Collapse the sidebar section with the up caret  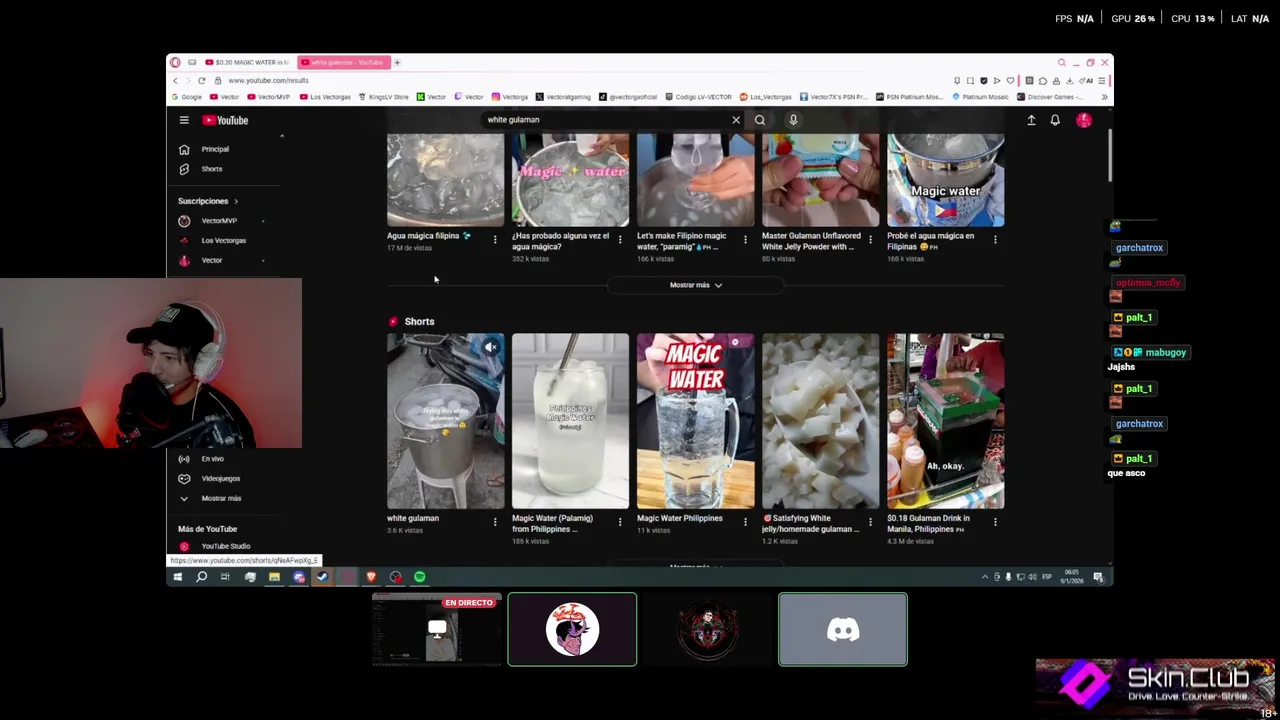pyautogui.click(x=282, y=136)
